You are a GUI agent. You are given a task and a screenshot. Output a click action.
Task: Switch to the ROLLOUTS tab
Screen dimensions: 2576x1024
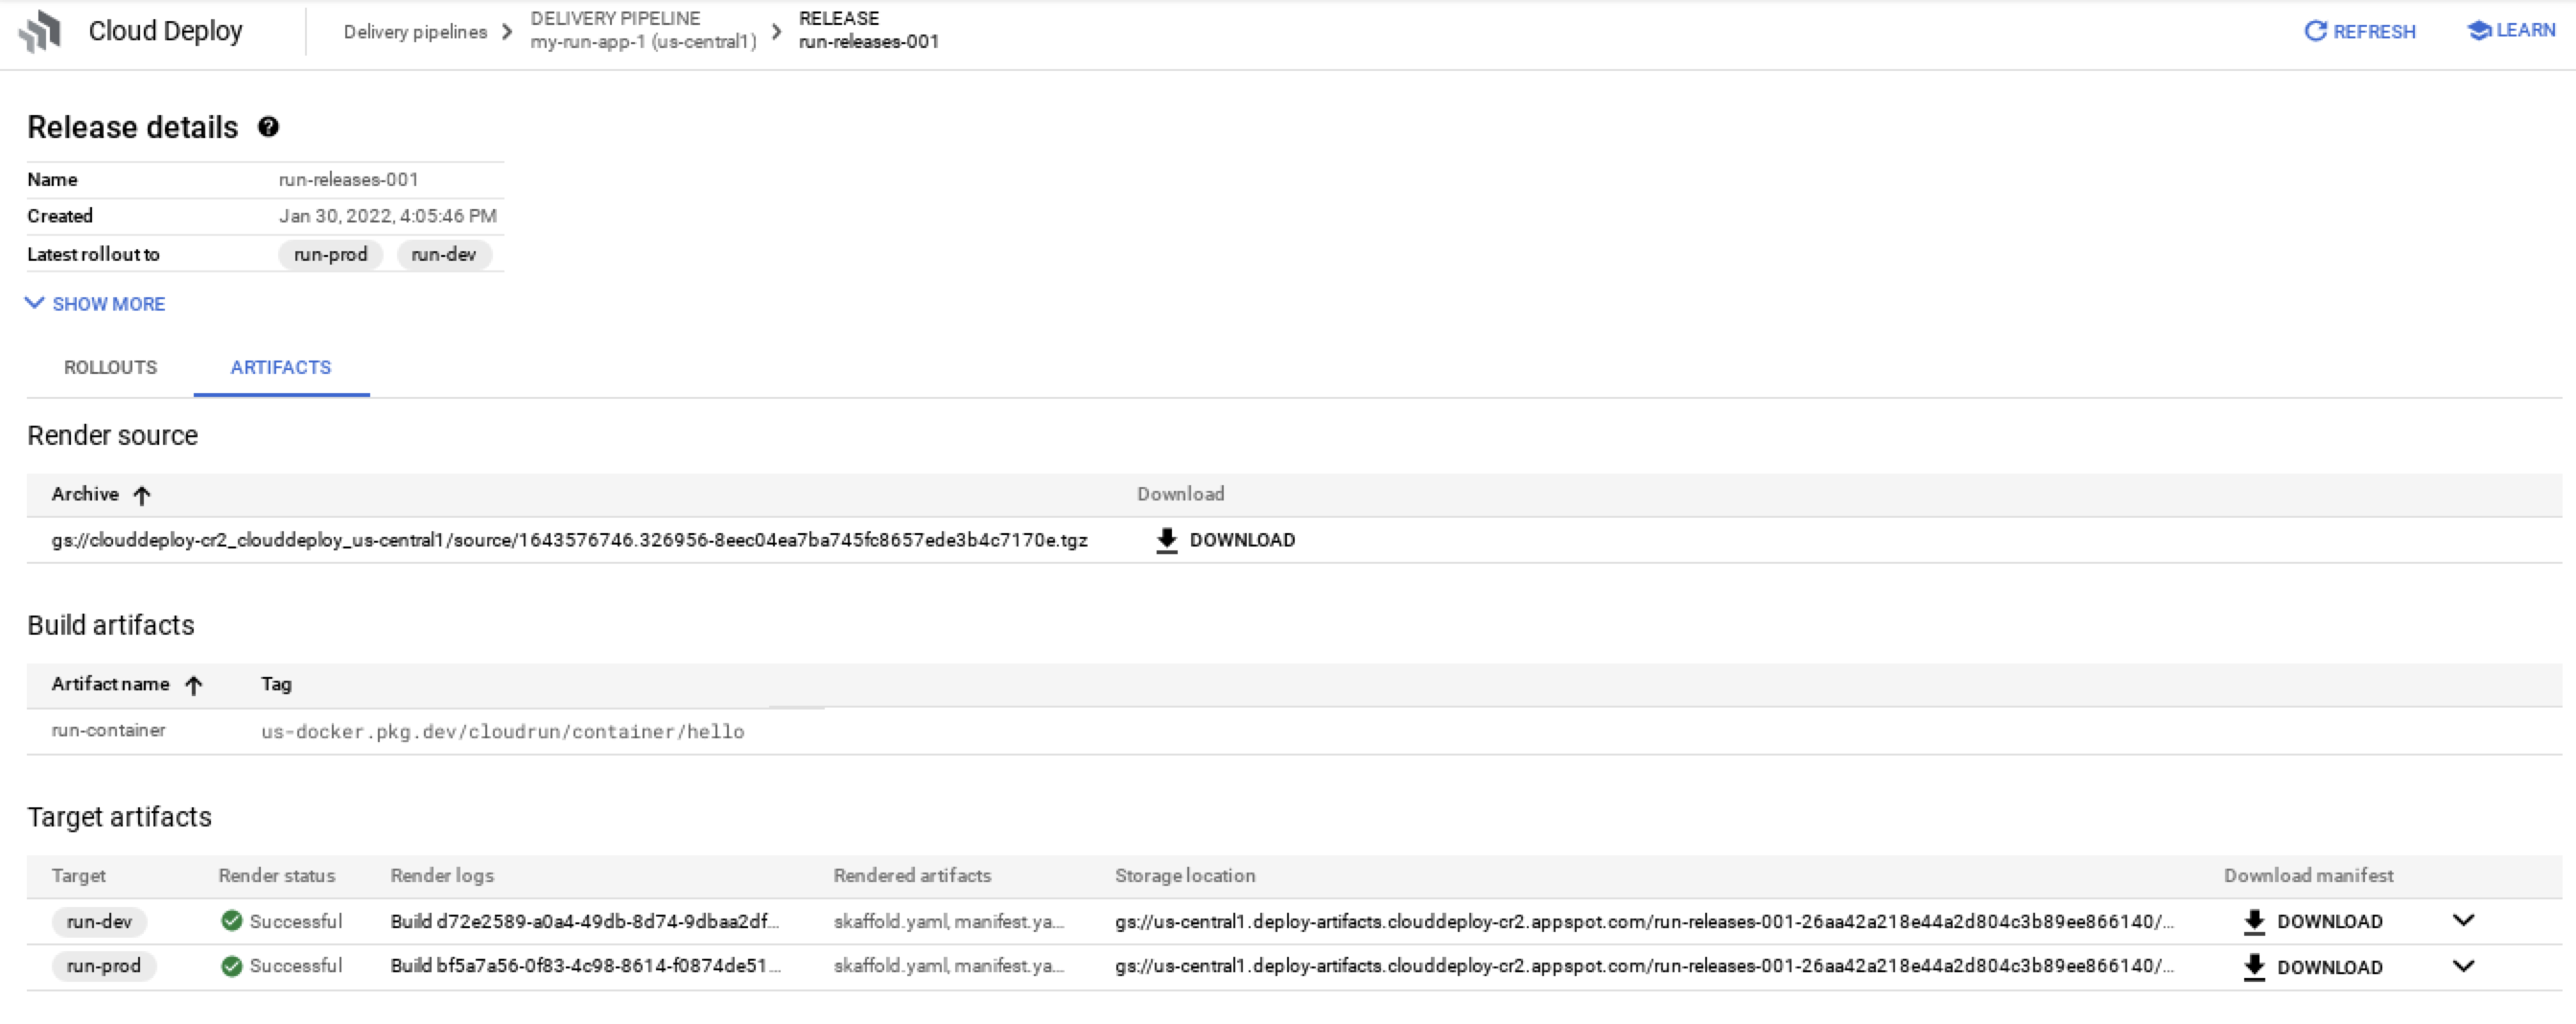[110, 367]
